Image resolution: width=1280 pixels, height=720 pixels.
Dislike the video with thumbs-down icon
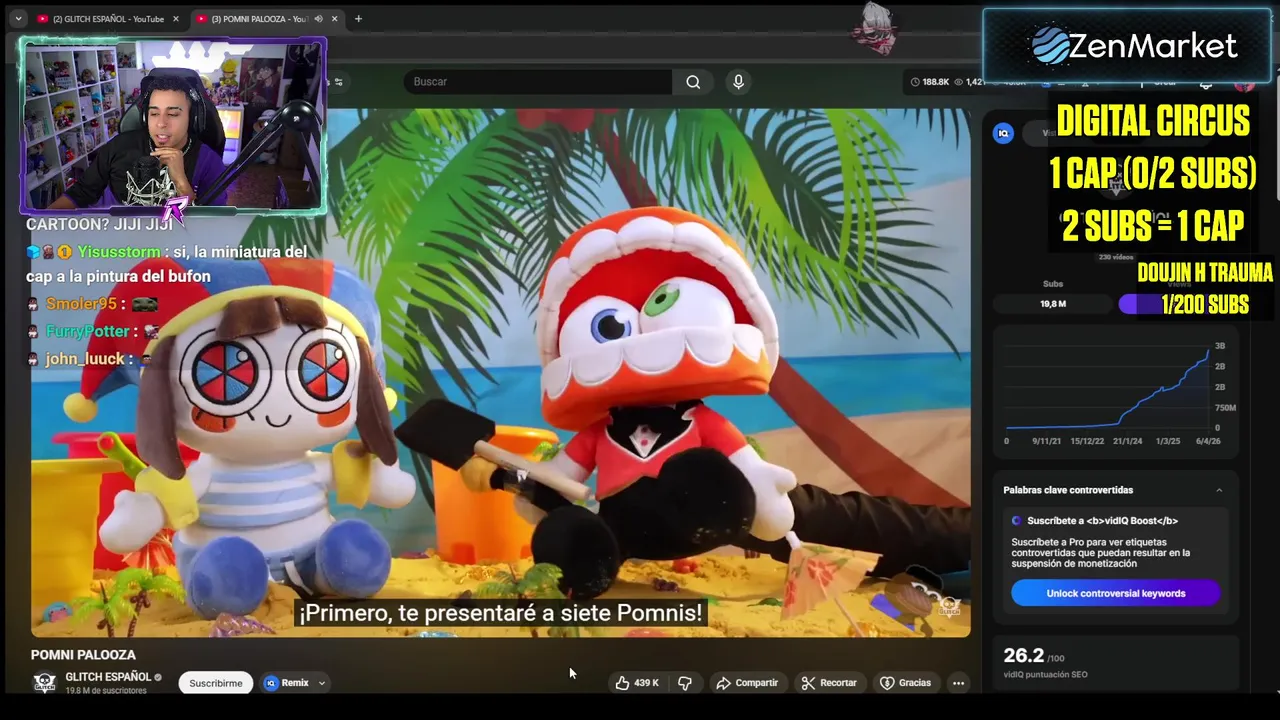click(685, 683)
